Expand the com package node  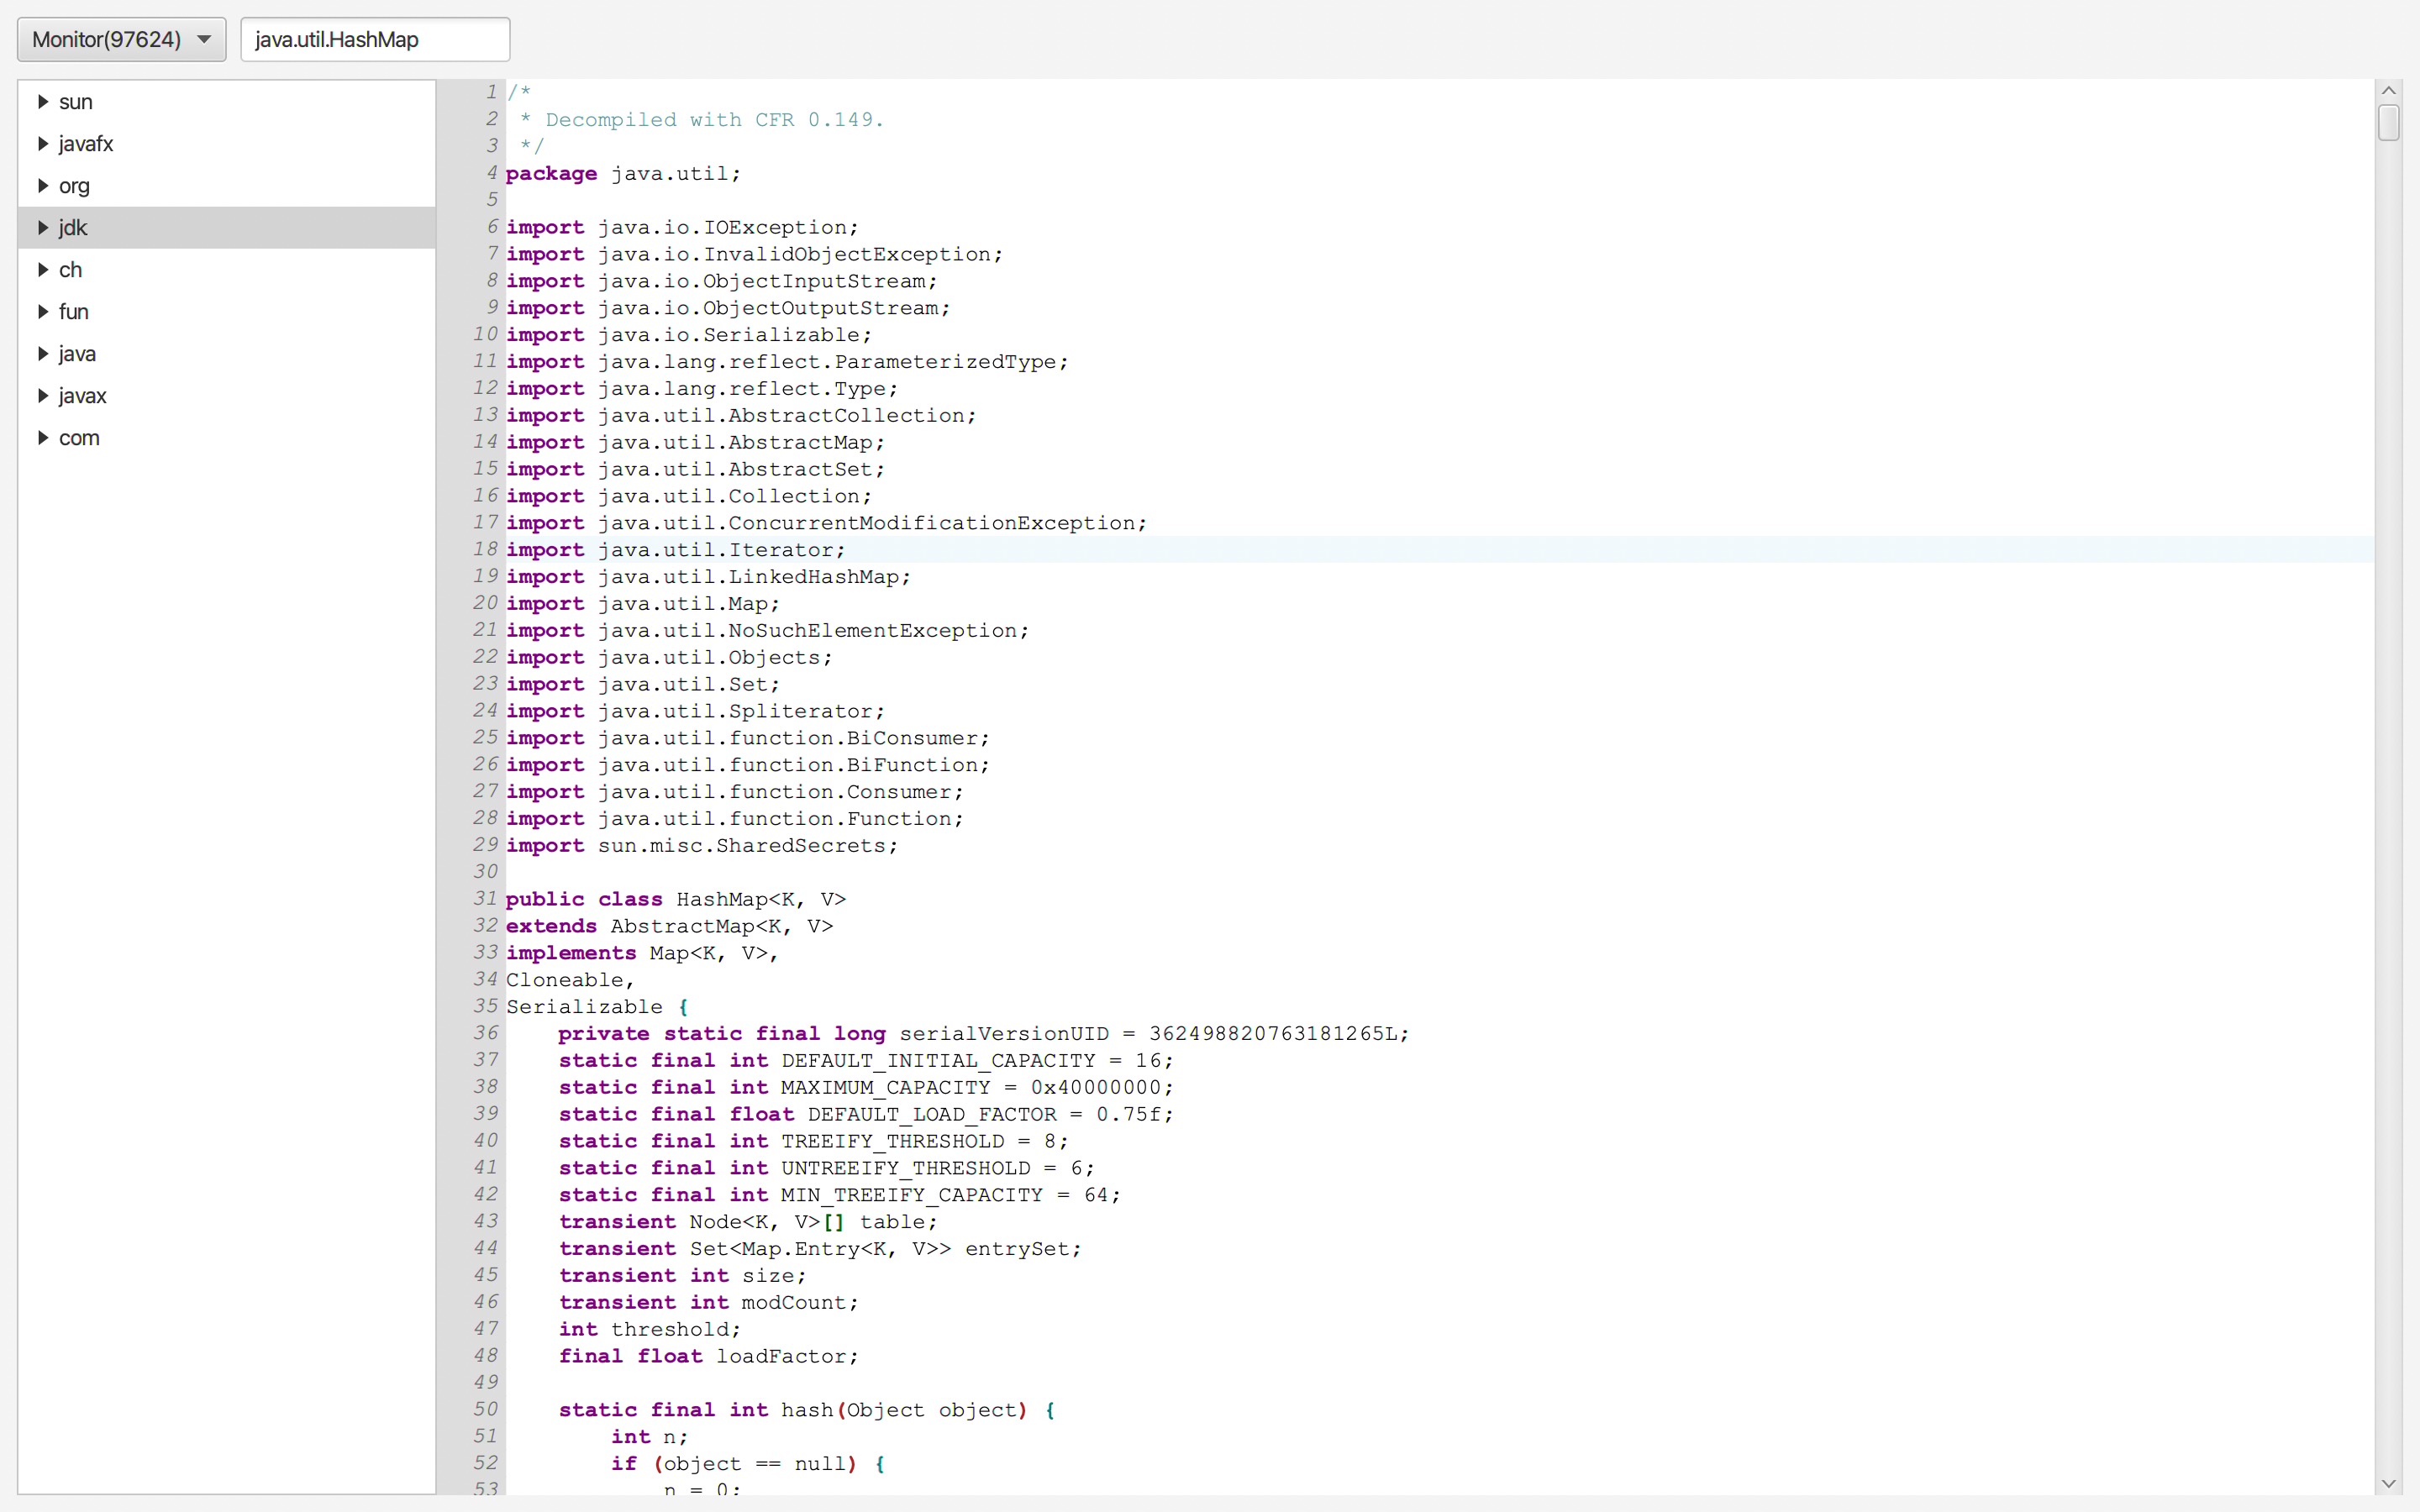tap(43, 438)
